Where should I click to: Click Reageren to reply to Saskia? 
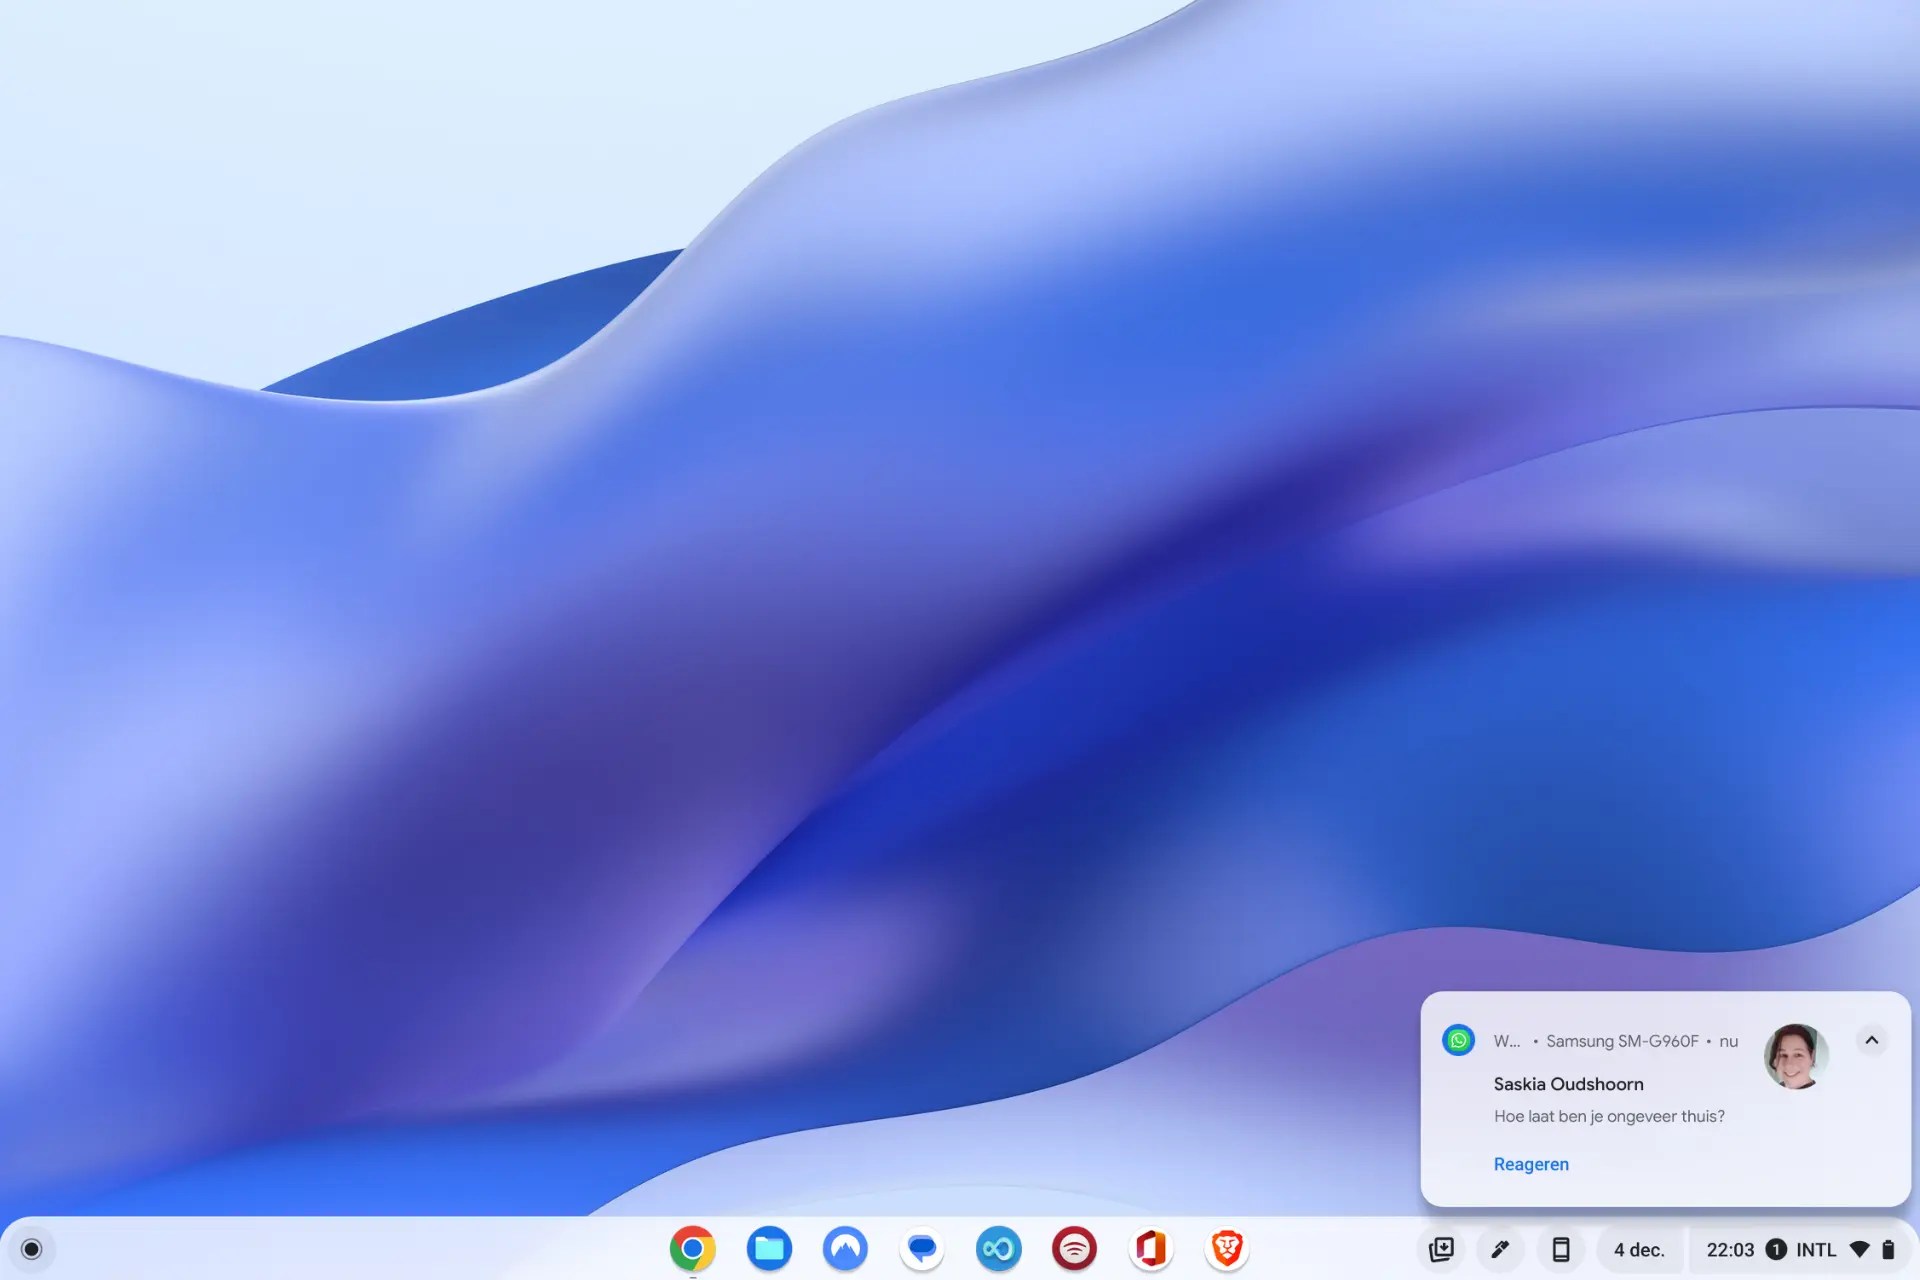pyautogui.click(x=1531, y=1164)
